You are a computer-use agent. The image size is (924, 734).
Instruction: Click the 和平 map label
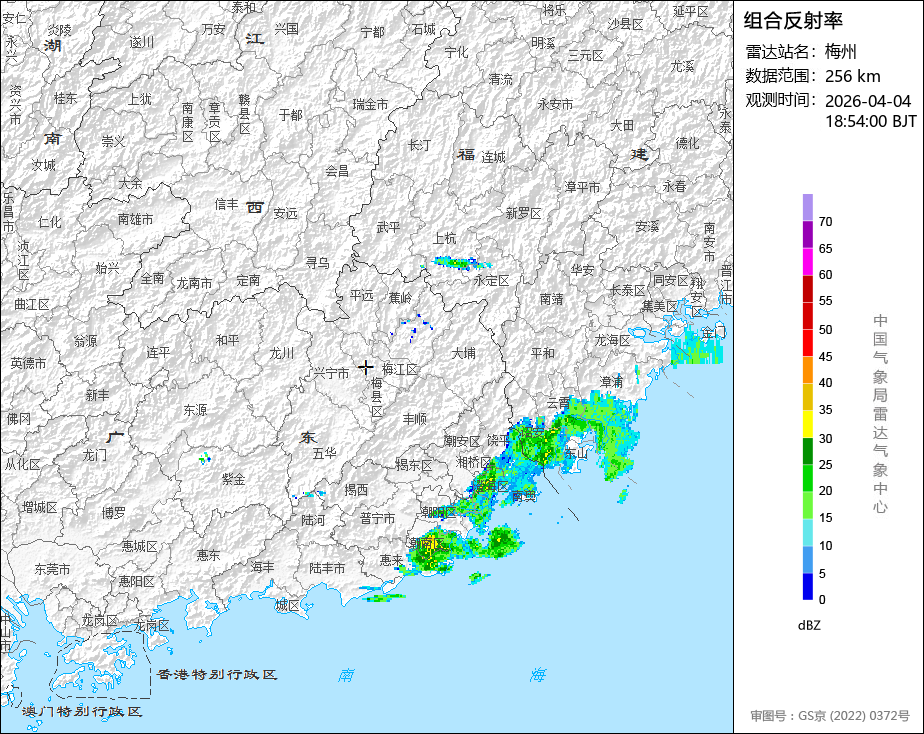tap(227, 340)
